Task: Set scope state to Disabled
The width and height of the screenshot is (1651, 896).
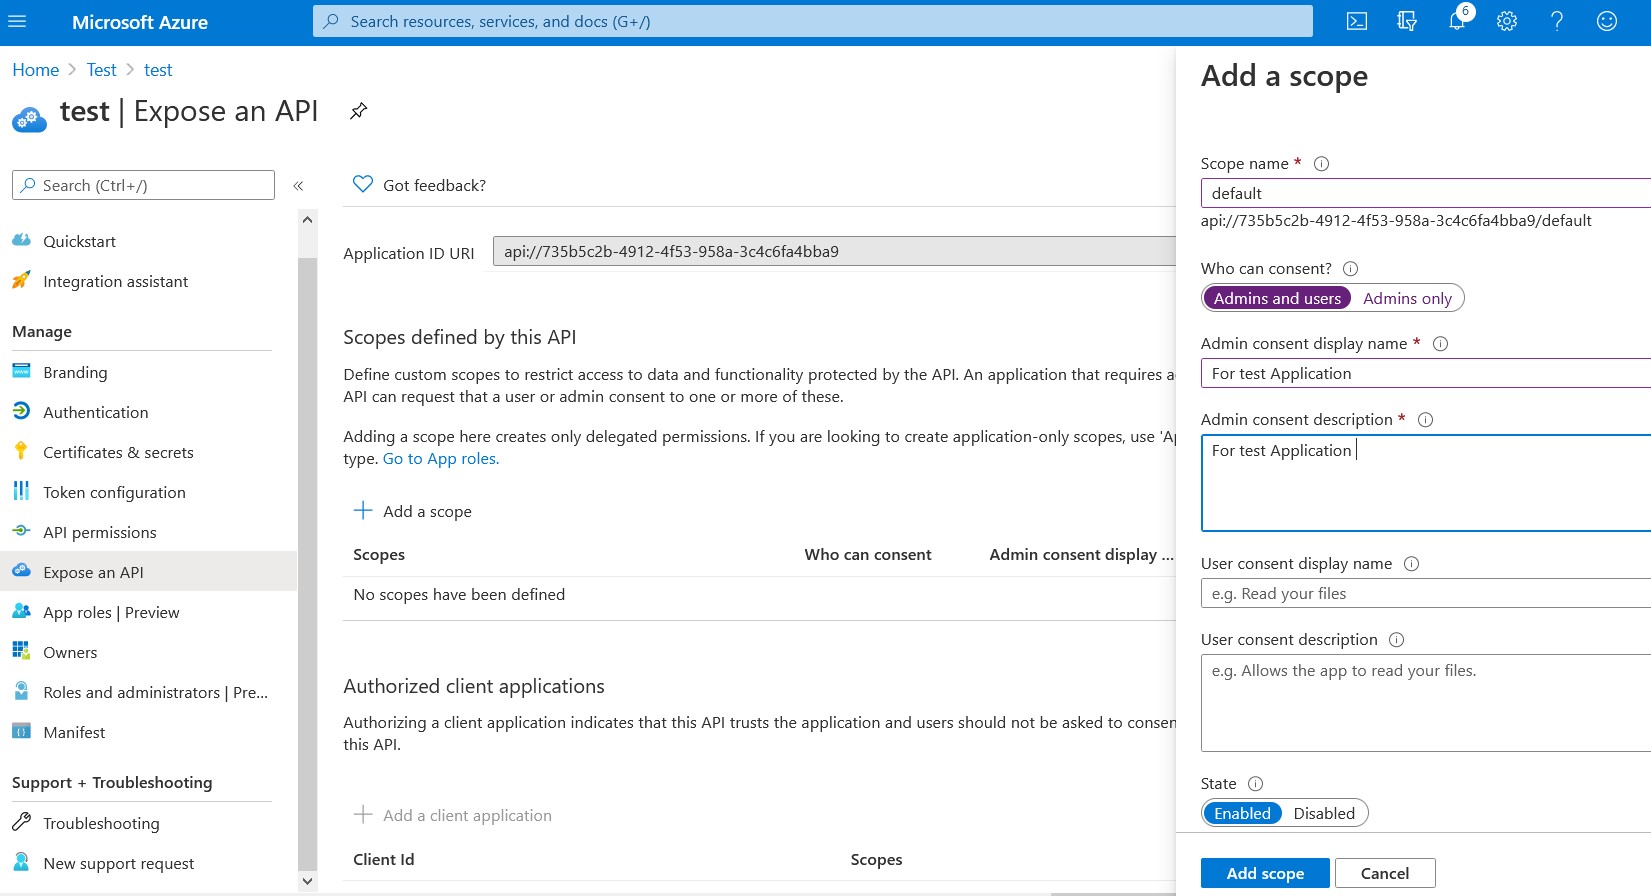Action: (1324, 814)
